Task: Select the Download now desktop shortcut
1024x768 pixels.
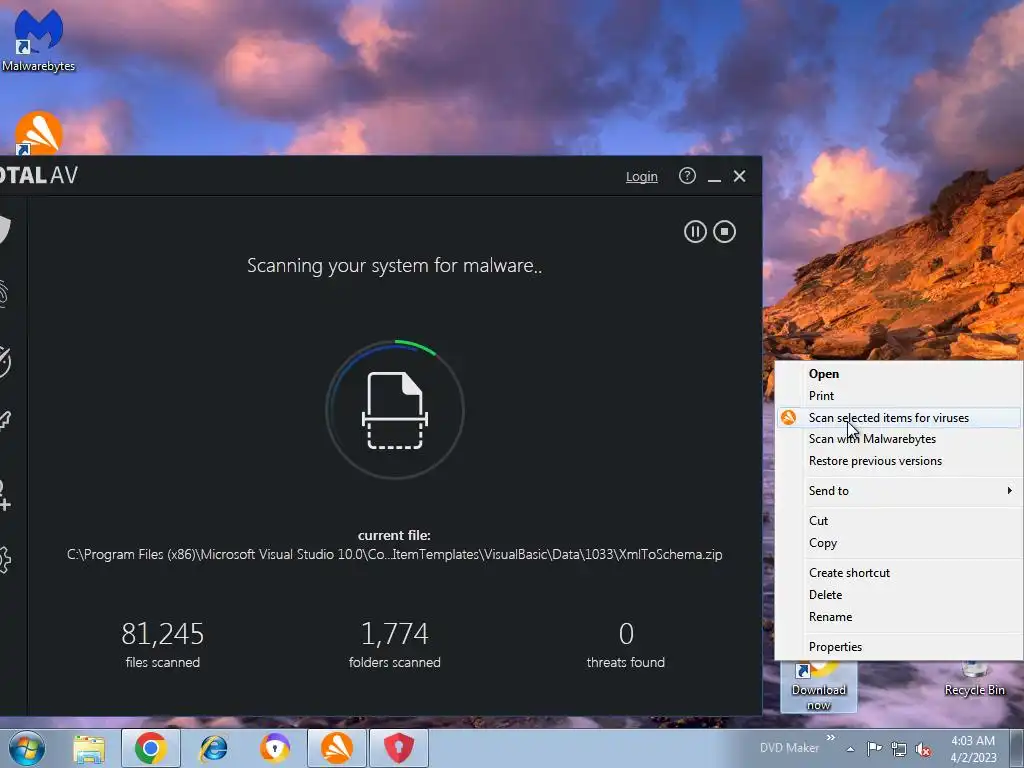Action: 818,686
